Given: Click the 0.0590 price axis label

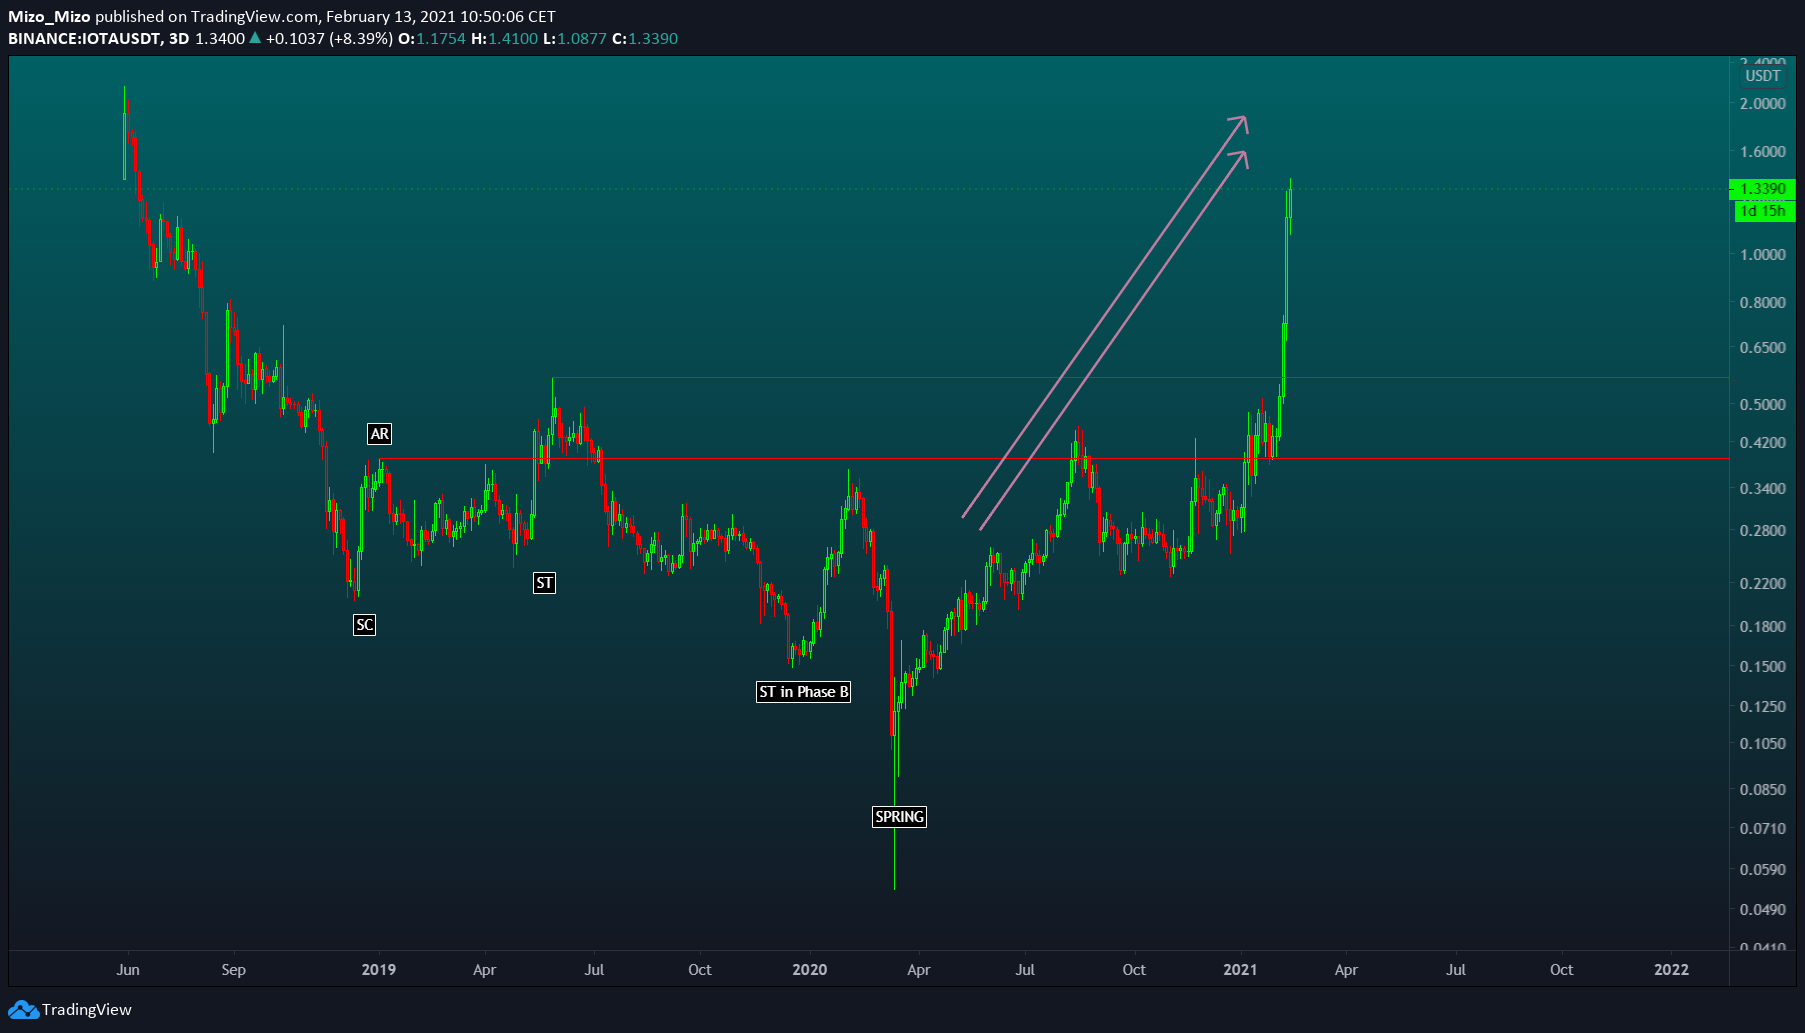Looking at the screenshot, I should 1762,870.
